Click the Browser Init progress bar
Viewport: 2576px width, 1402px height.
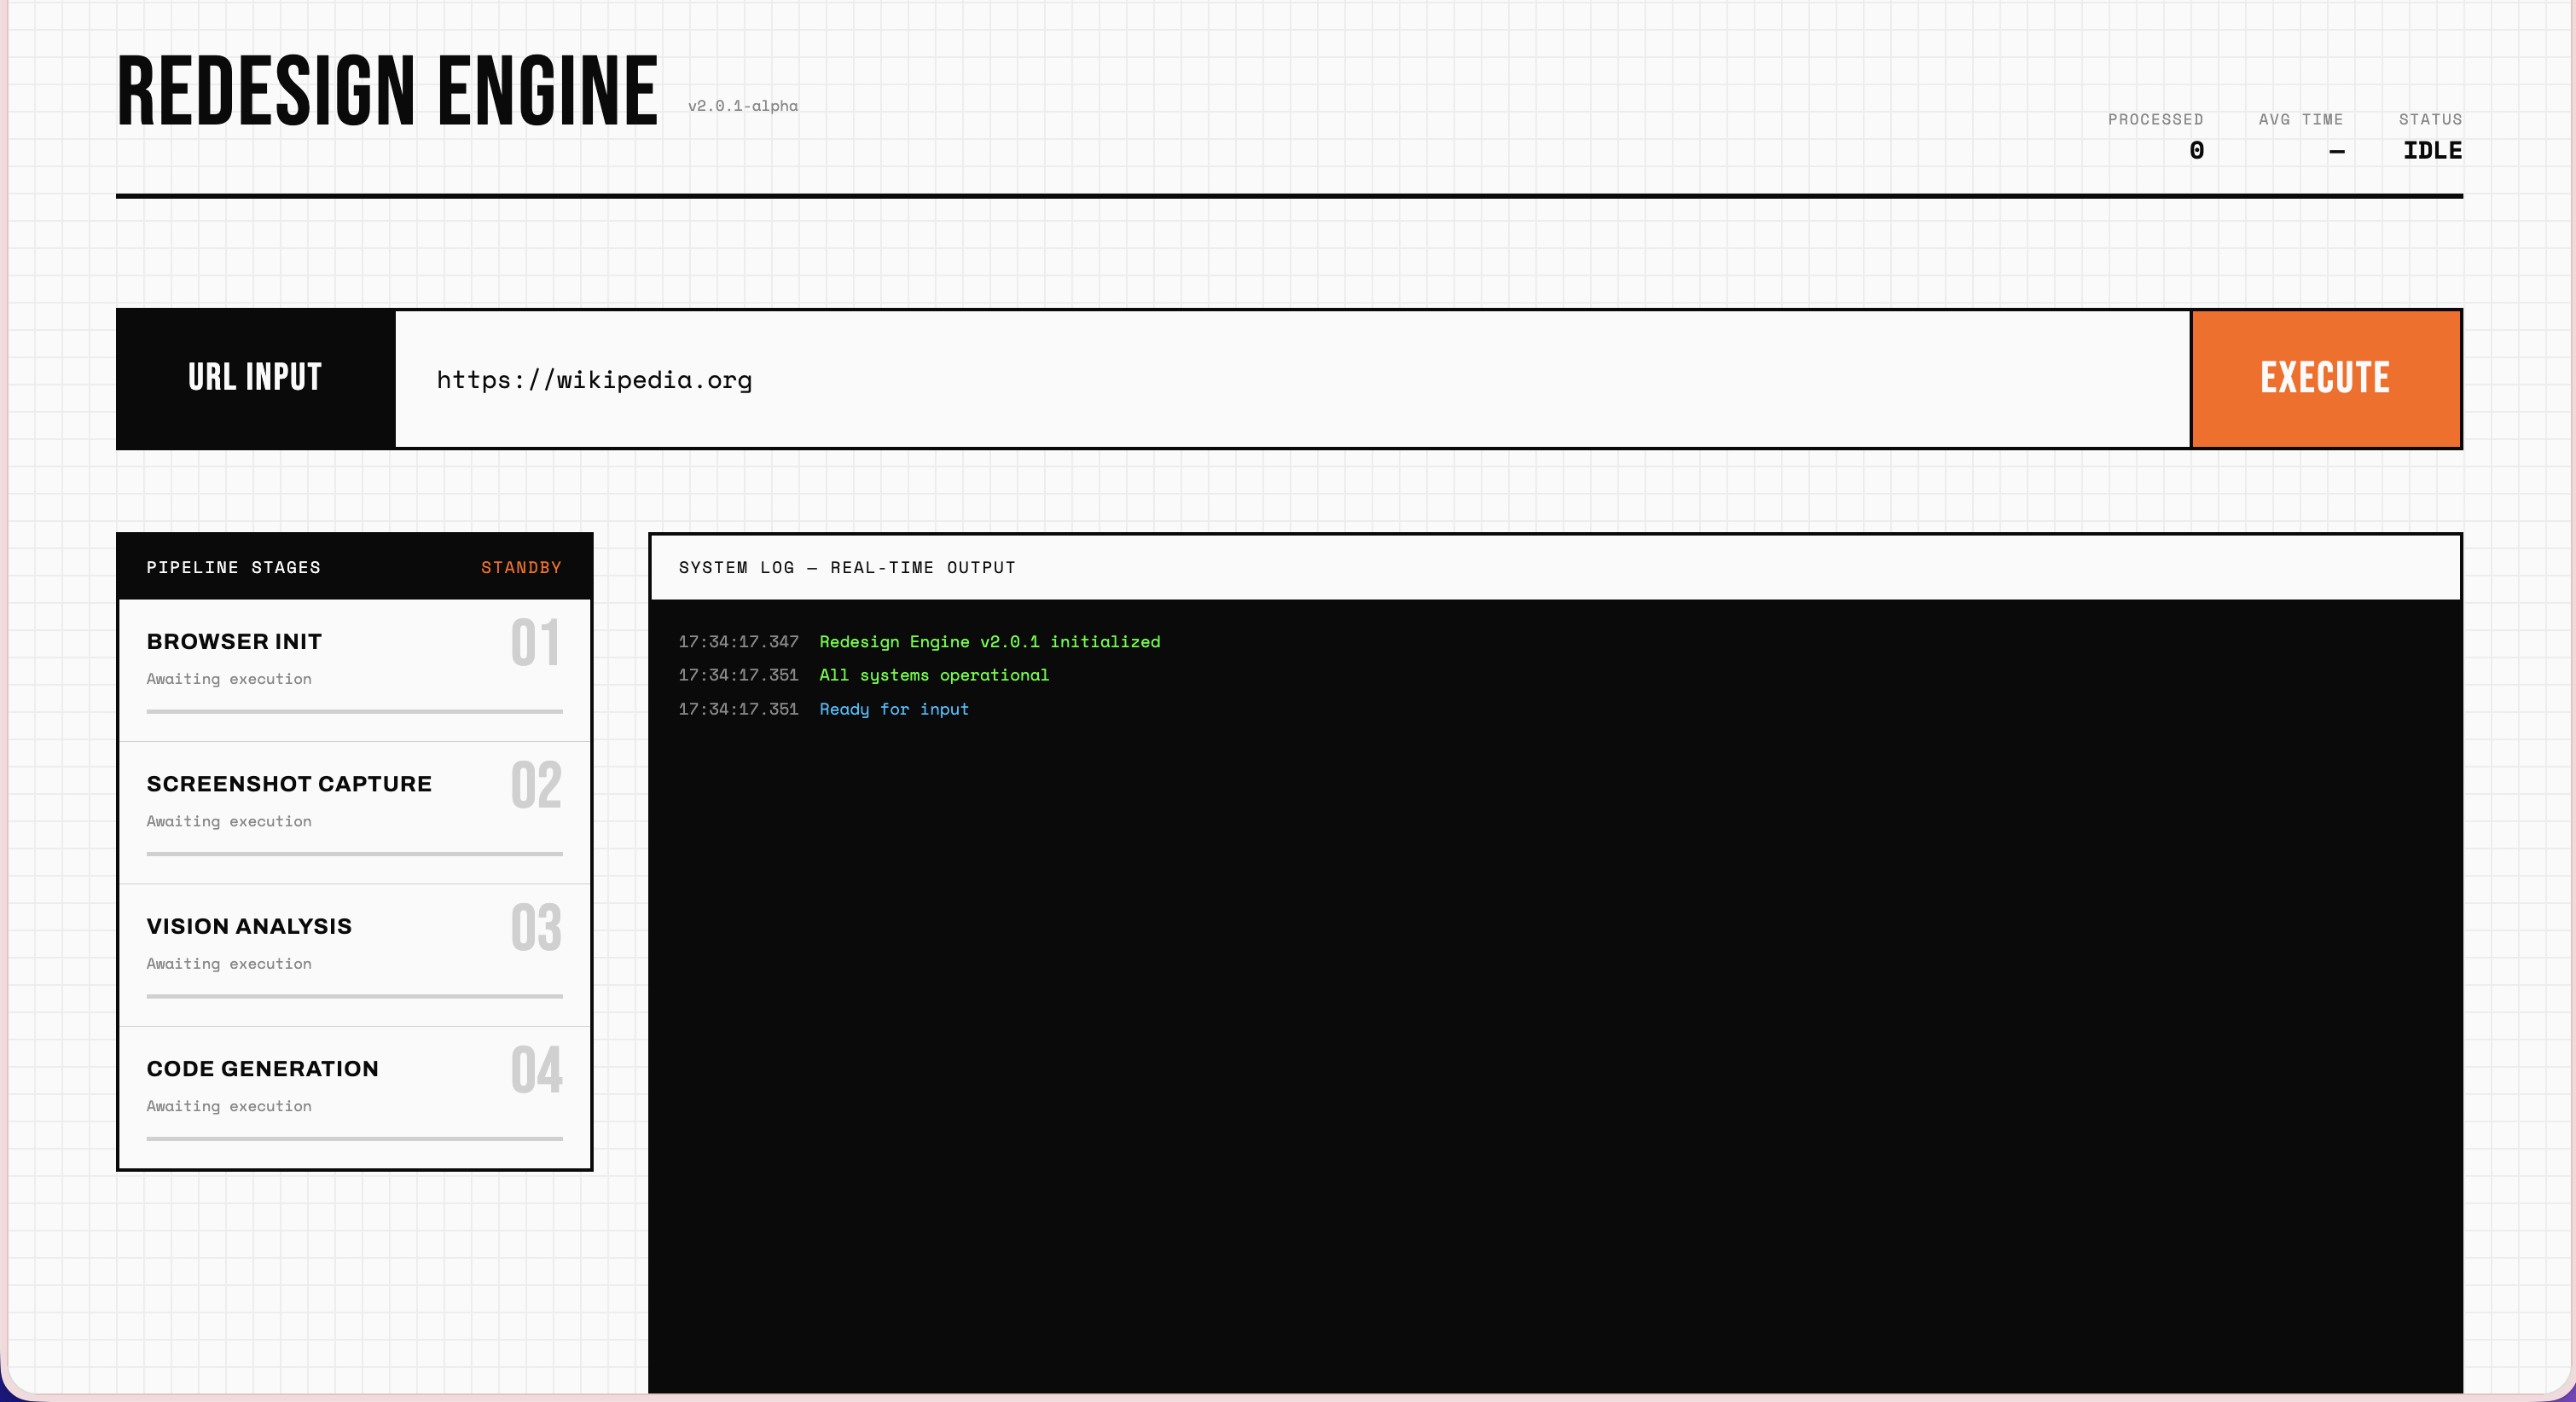[x=354, y=712]
